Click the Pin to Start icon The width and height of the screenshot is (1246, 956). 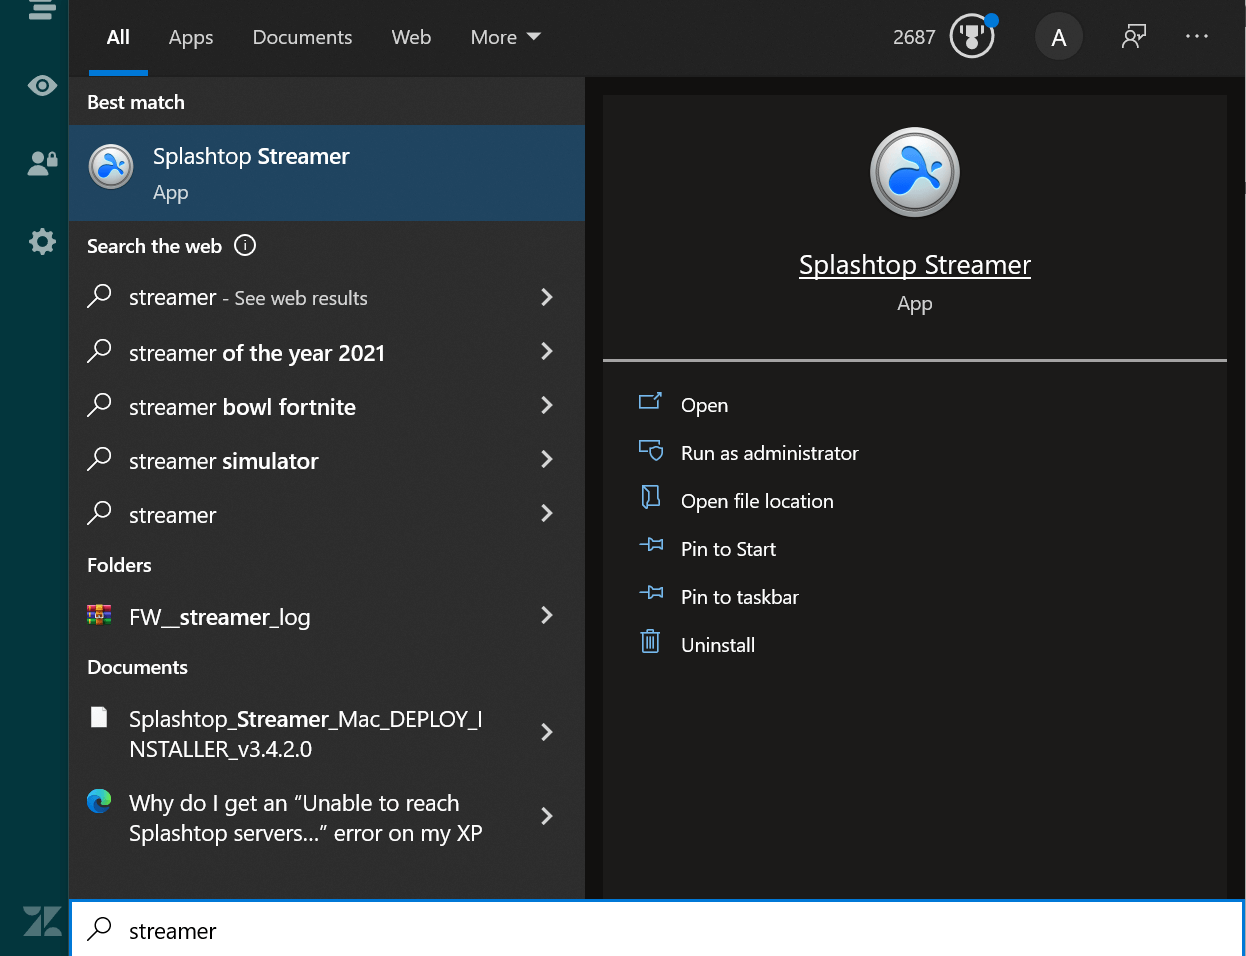pyautogui.click(x=650, y=547)
